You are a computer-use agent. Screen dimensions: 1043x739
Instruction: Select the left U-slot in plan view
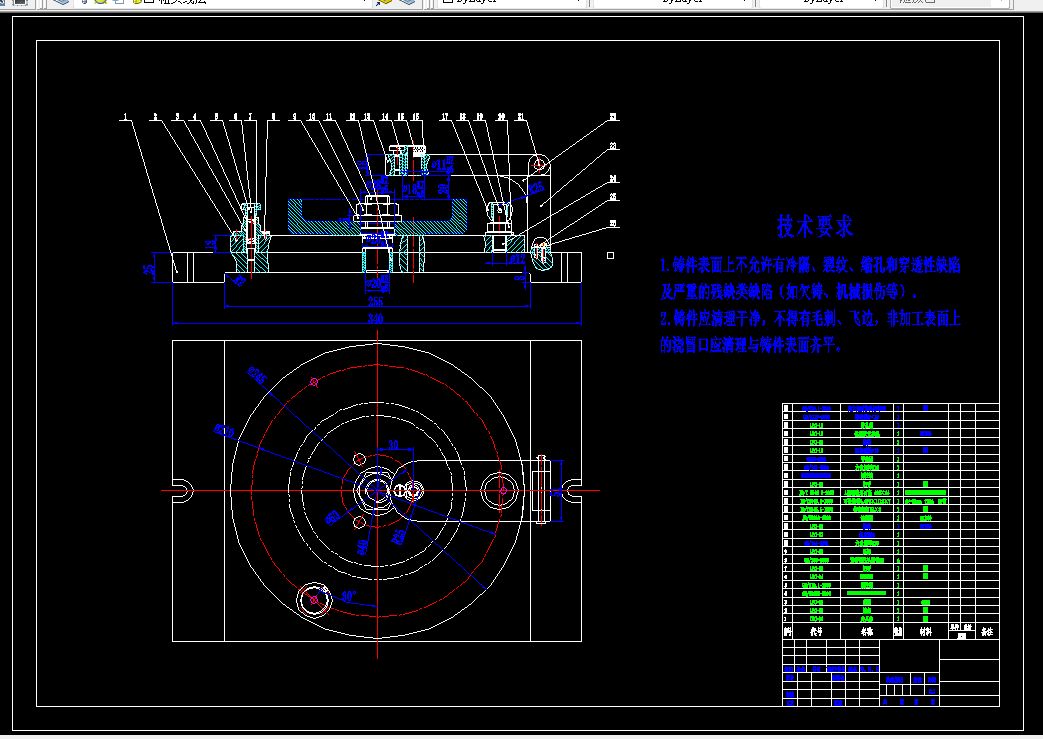tap(183, 491)
